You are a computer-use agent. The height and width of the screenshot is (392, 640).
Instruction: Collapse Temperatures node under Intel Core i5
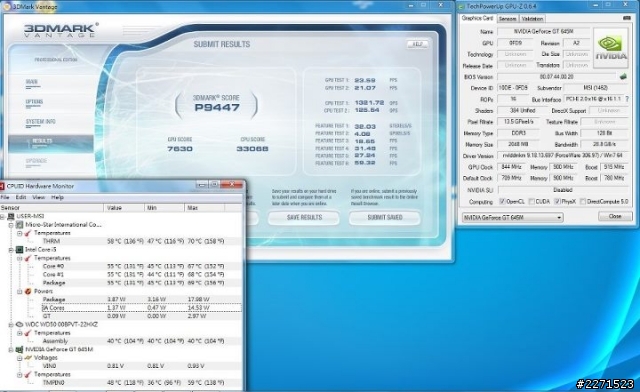(x=20, y=258)
